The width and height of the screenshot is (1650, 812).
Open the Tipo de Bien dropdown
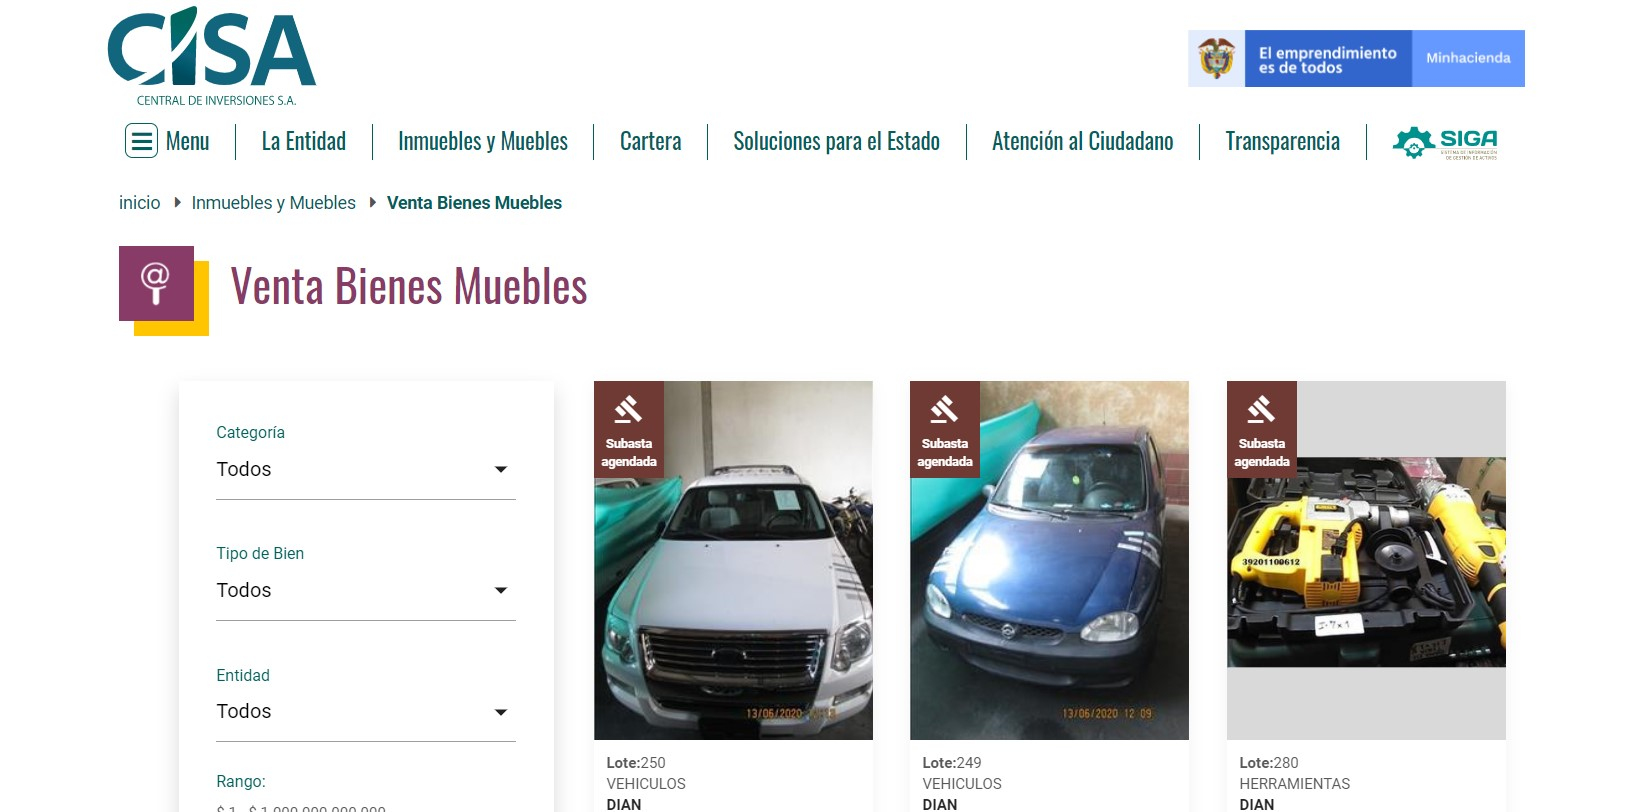tap(366, 591)
